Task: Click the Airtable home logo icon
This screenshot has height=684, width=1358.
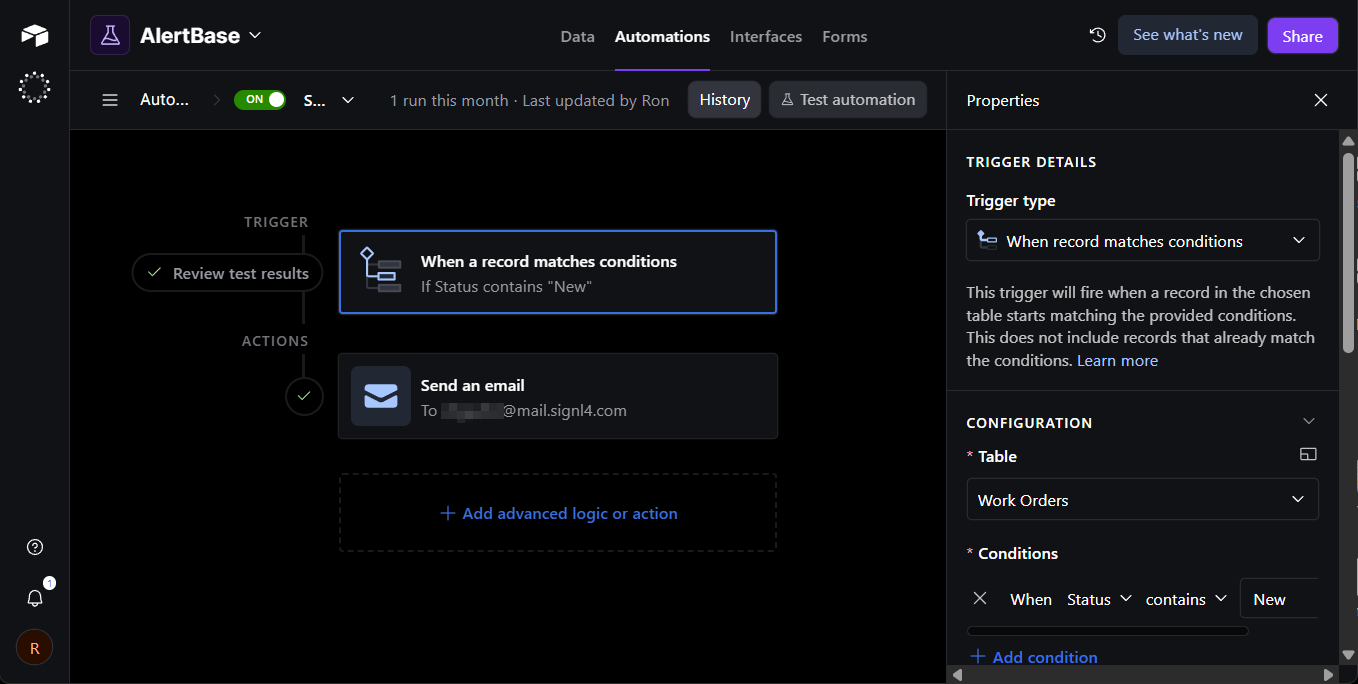Action: 34,36
